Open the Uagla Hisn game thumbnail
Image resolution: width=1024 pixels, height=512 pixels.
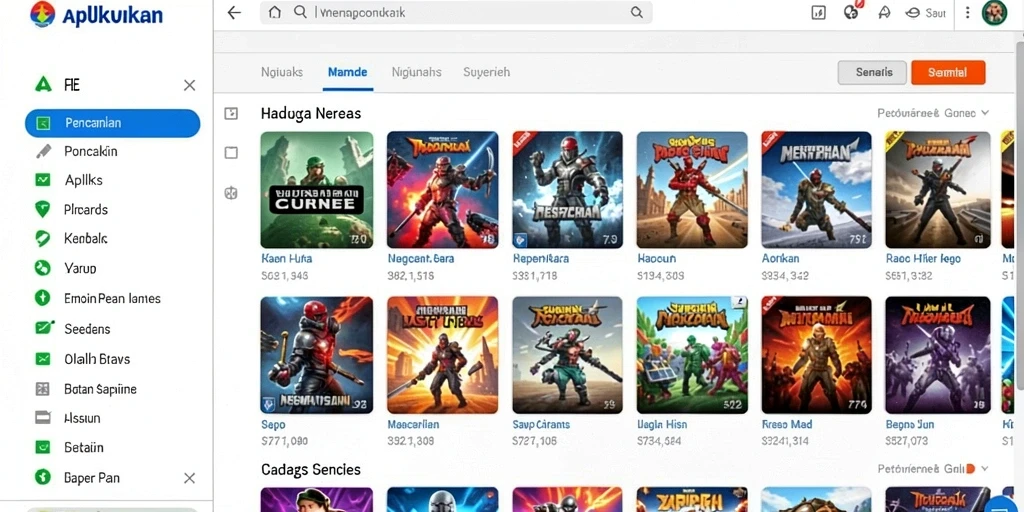coord(692,355)
